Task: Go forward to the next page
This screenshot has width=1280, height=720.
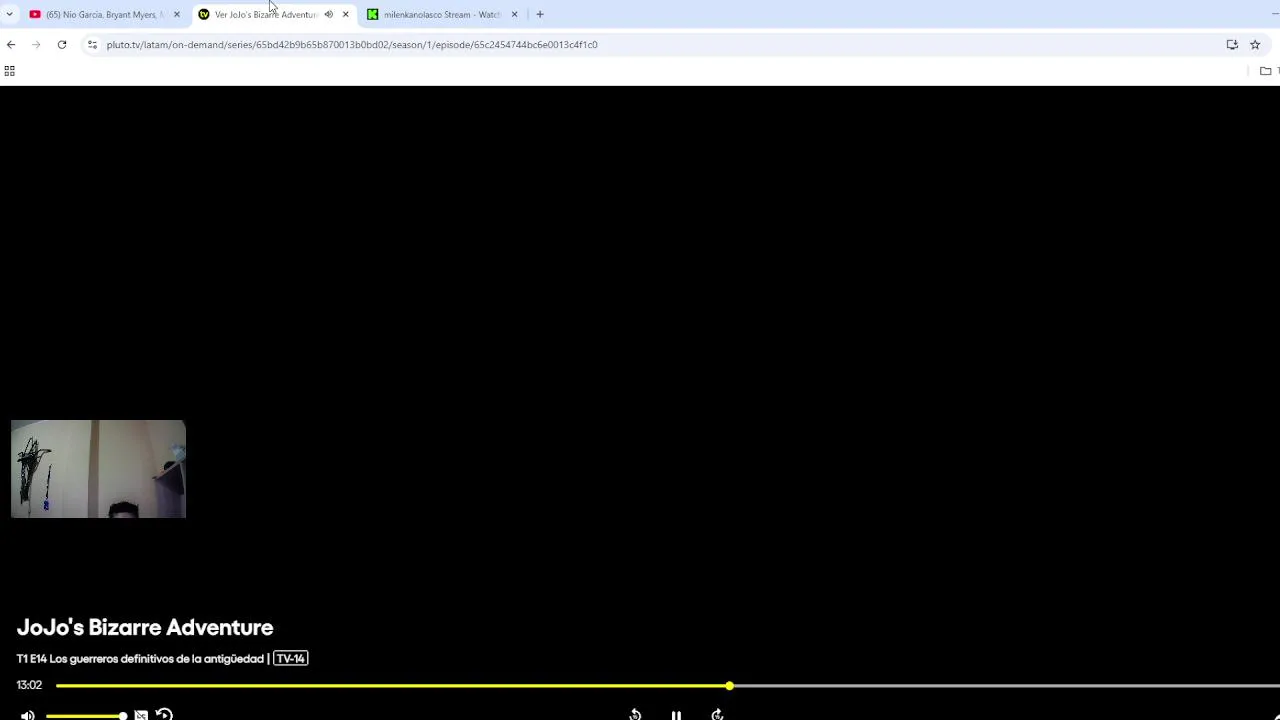Action: pyautogui.click(x=36, y=44)
